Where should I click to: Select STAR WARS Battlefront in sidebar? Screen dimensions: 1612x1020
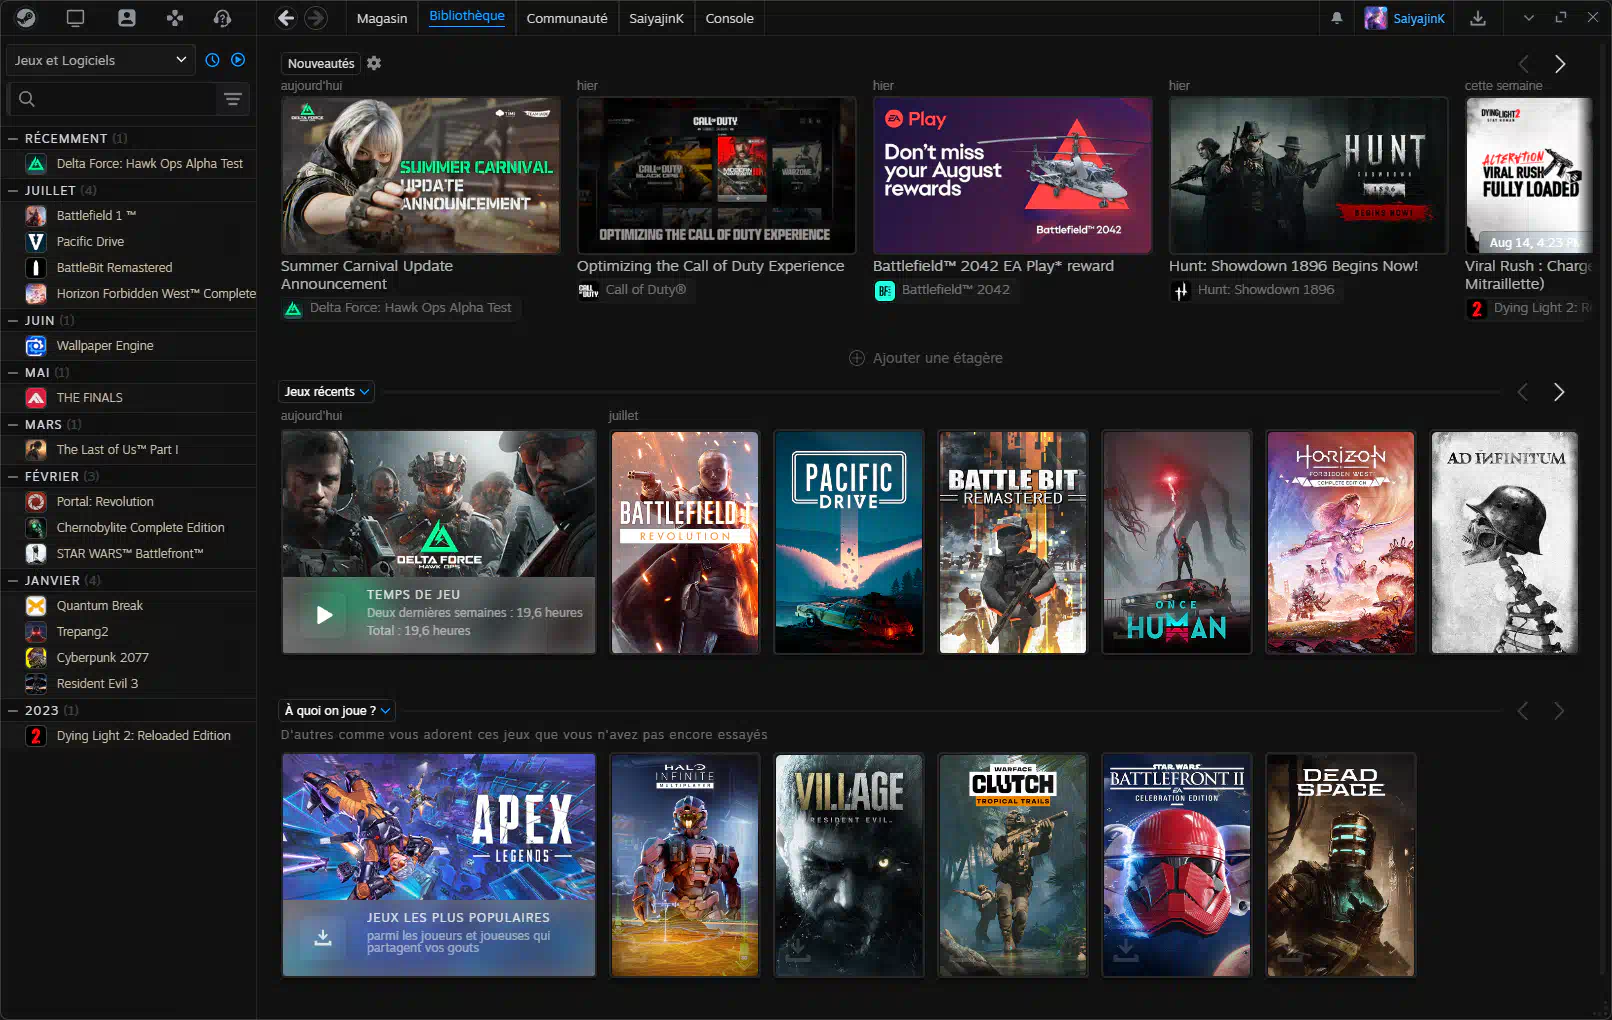(128, 554)
